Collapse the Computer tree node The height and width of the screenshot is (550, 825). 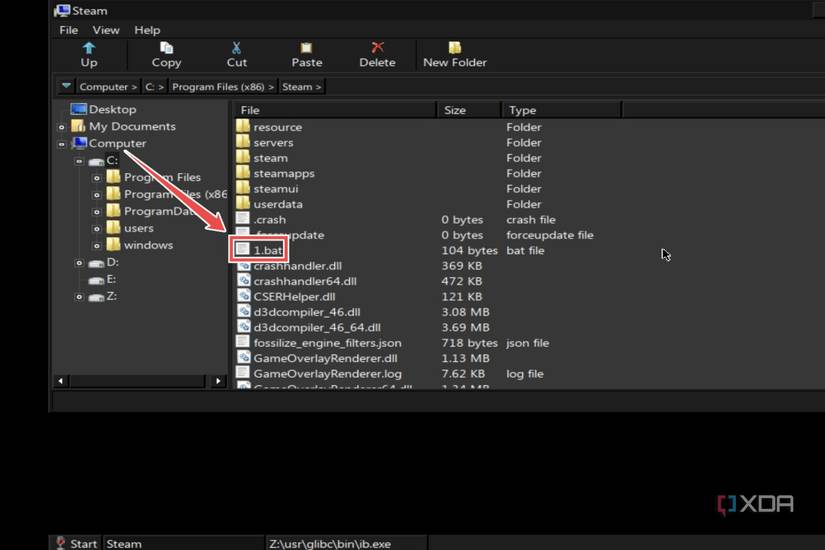point(62,144)
